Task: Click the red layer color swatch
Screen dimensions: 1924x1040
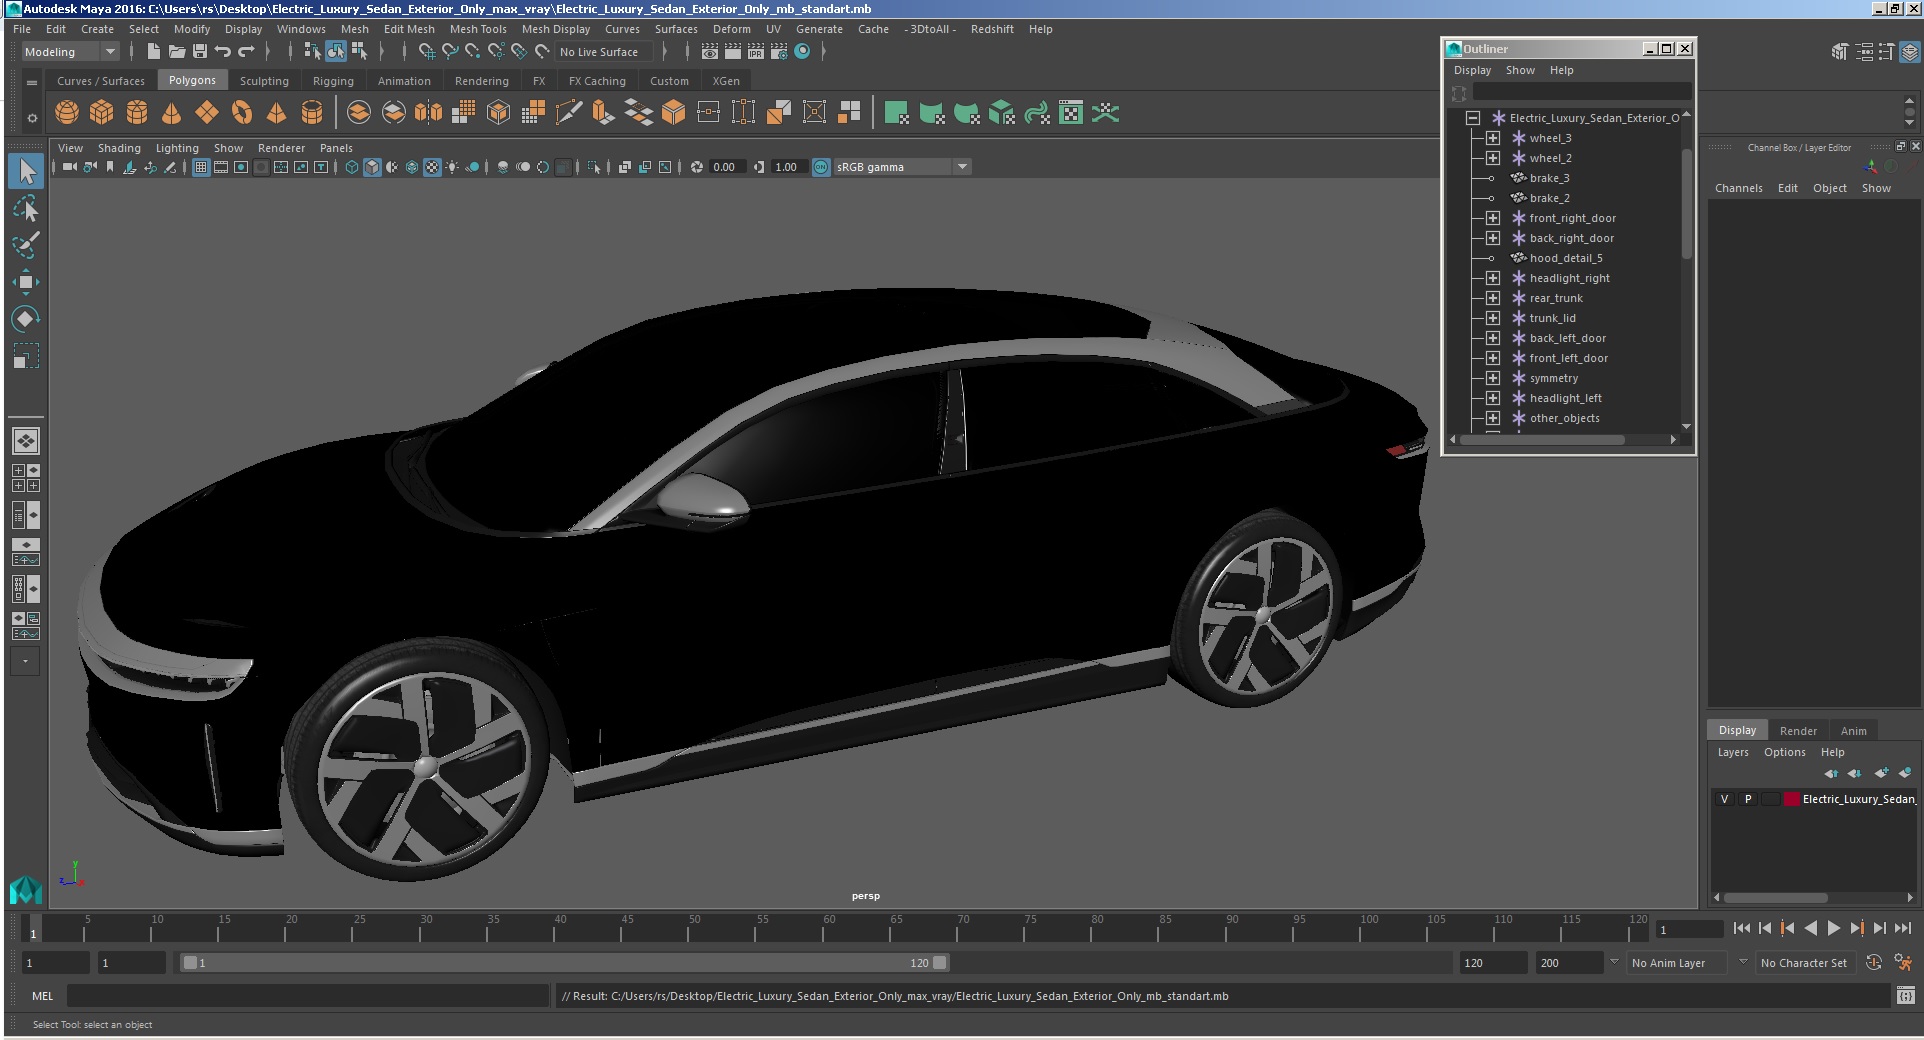Action: pos(1792,799)
